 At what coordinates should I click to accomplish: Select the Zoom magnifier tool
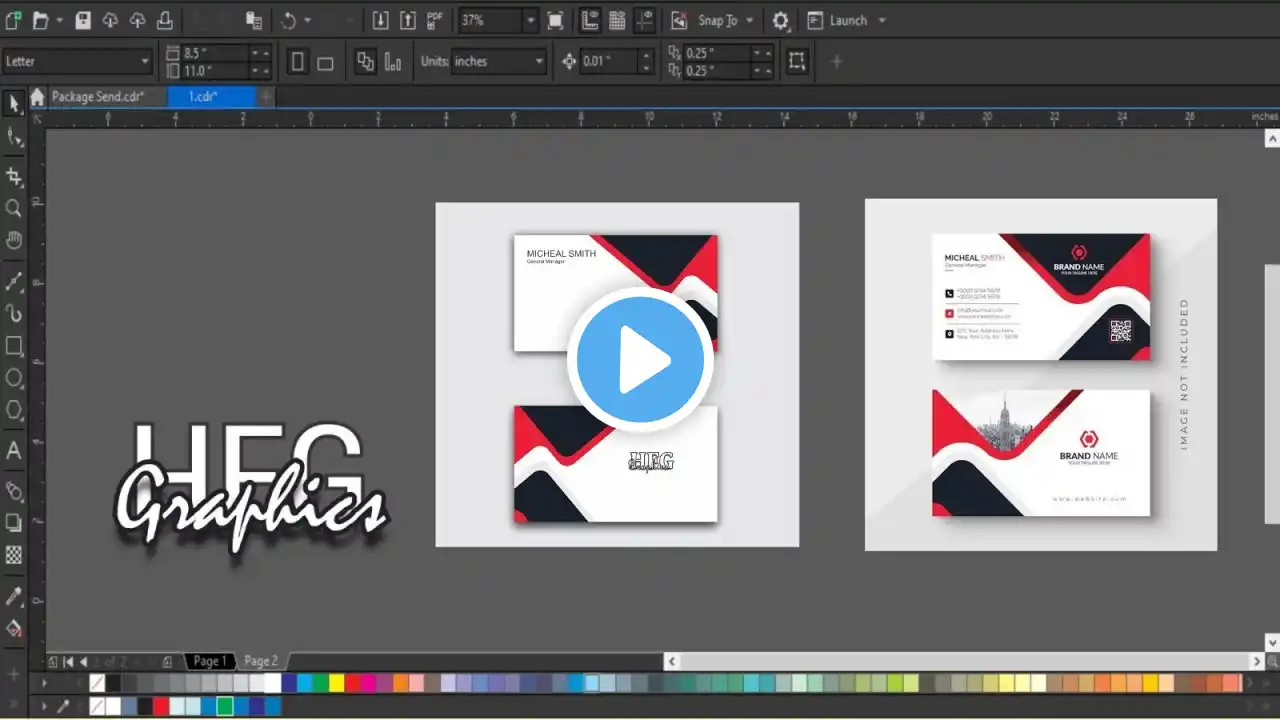pyautogui.click(x=14, y=208)
